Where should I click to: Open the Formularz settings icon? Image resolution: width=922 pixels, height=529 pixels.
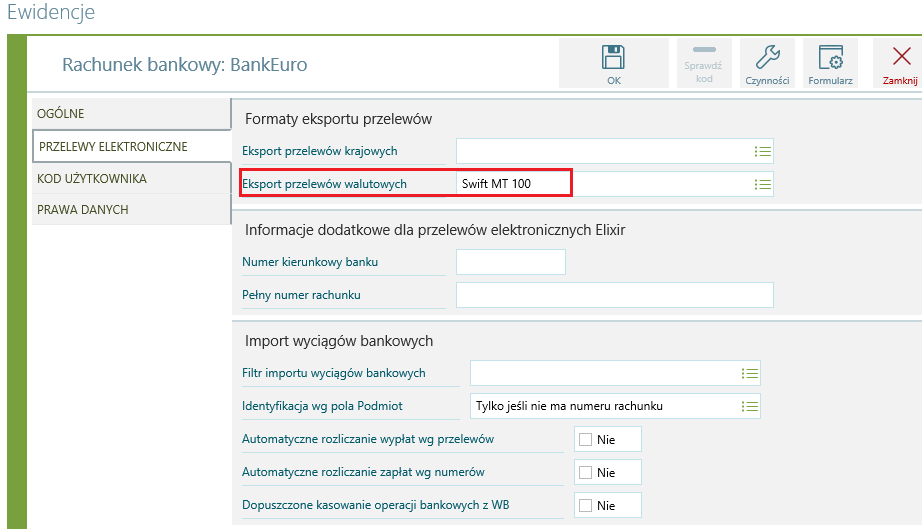click(x=830, y=63)
